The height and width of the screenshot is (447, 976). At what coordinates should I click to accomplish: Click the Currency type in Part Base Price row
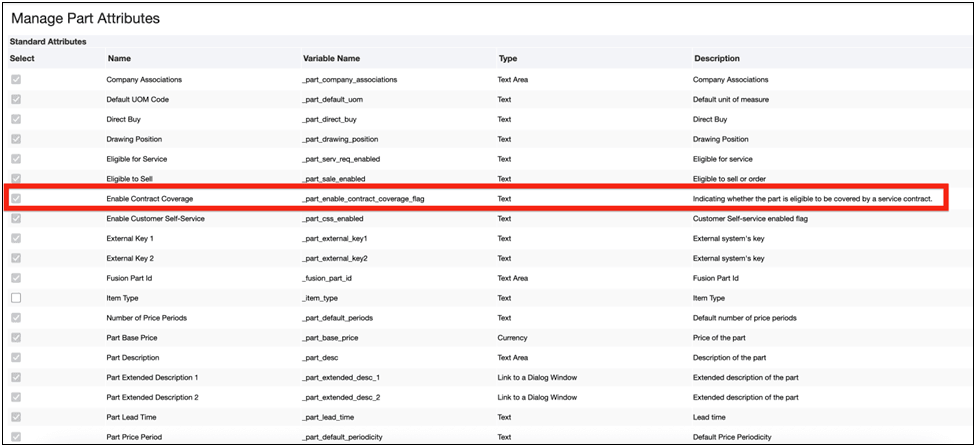(512, 337)
